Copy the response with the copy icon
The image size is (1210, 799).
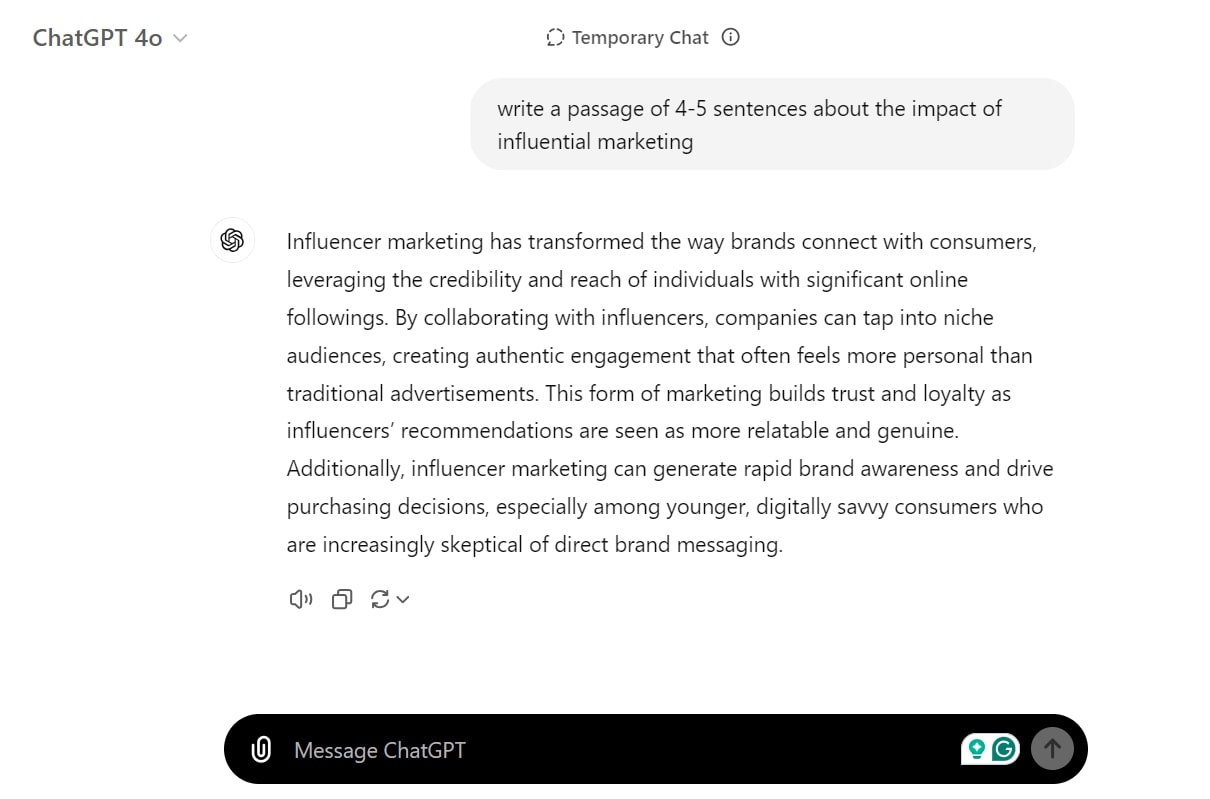pos(342,599)
